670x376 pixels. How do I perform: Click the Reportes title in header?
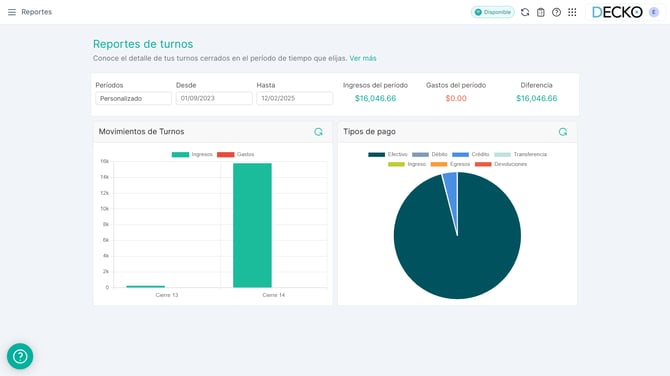tap(36, 12)
